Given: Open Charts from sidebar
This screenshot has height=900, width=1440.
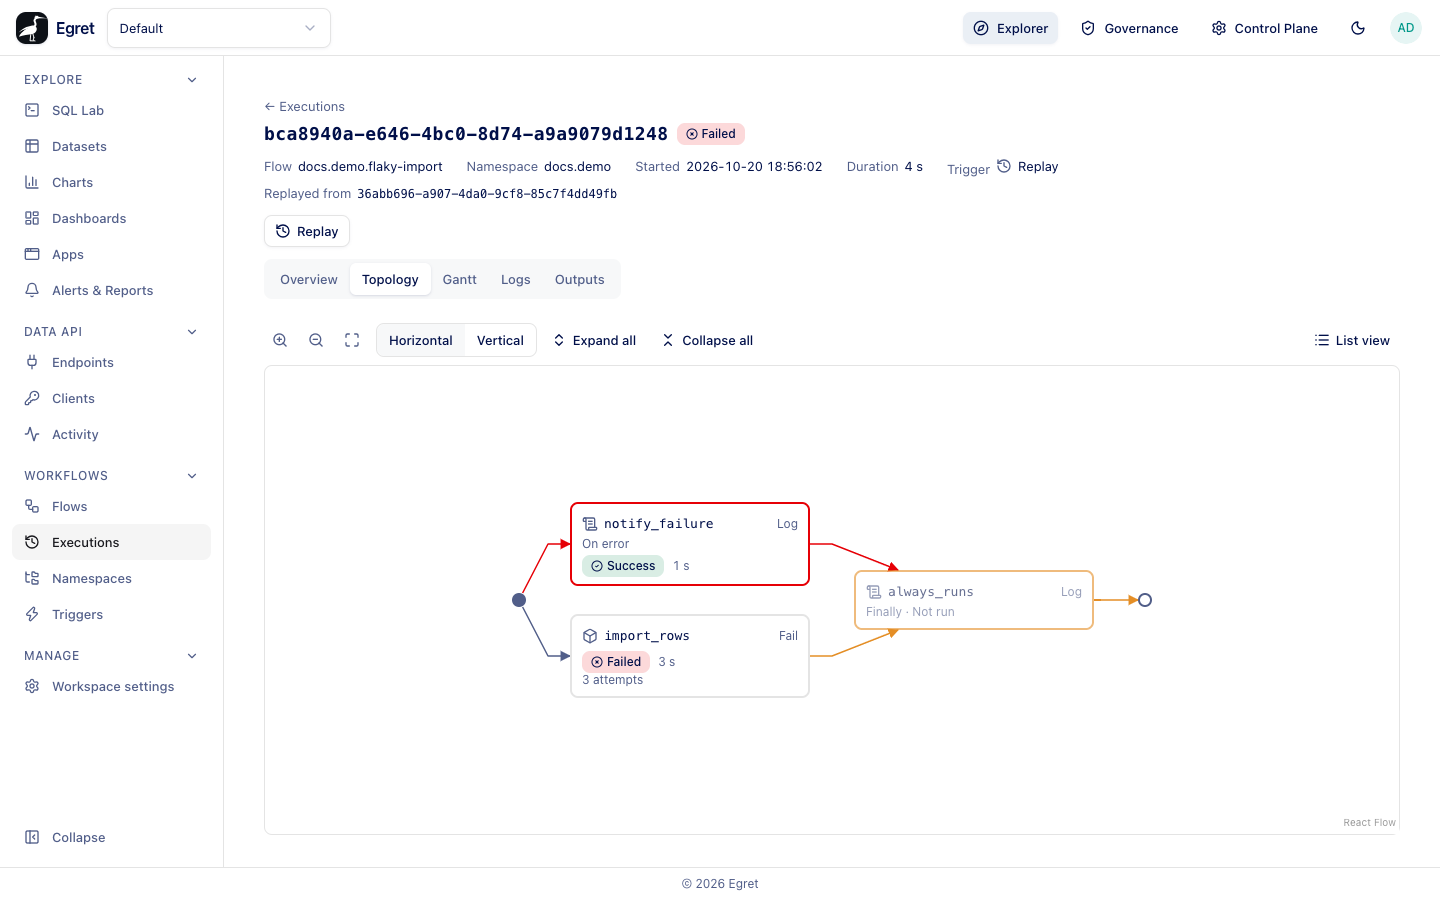Looking at the screenshot, I should pos(111,182).
